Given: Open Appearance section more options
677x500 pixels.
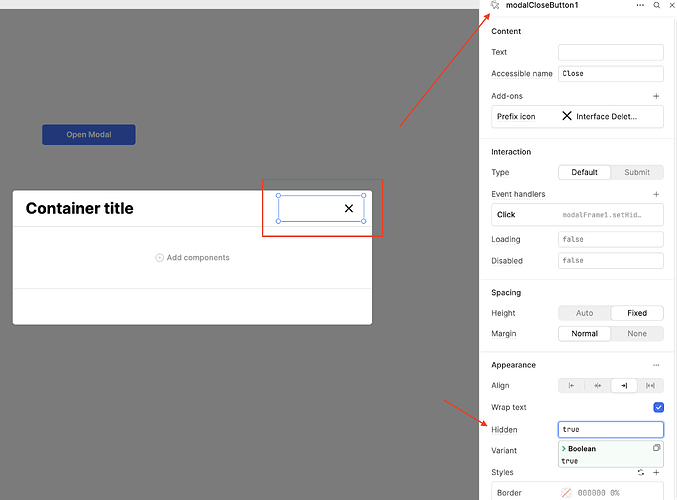Looking at the screenshot, I should [x=656, y=365].
